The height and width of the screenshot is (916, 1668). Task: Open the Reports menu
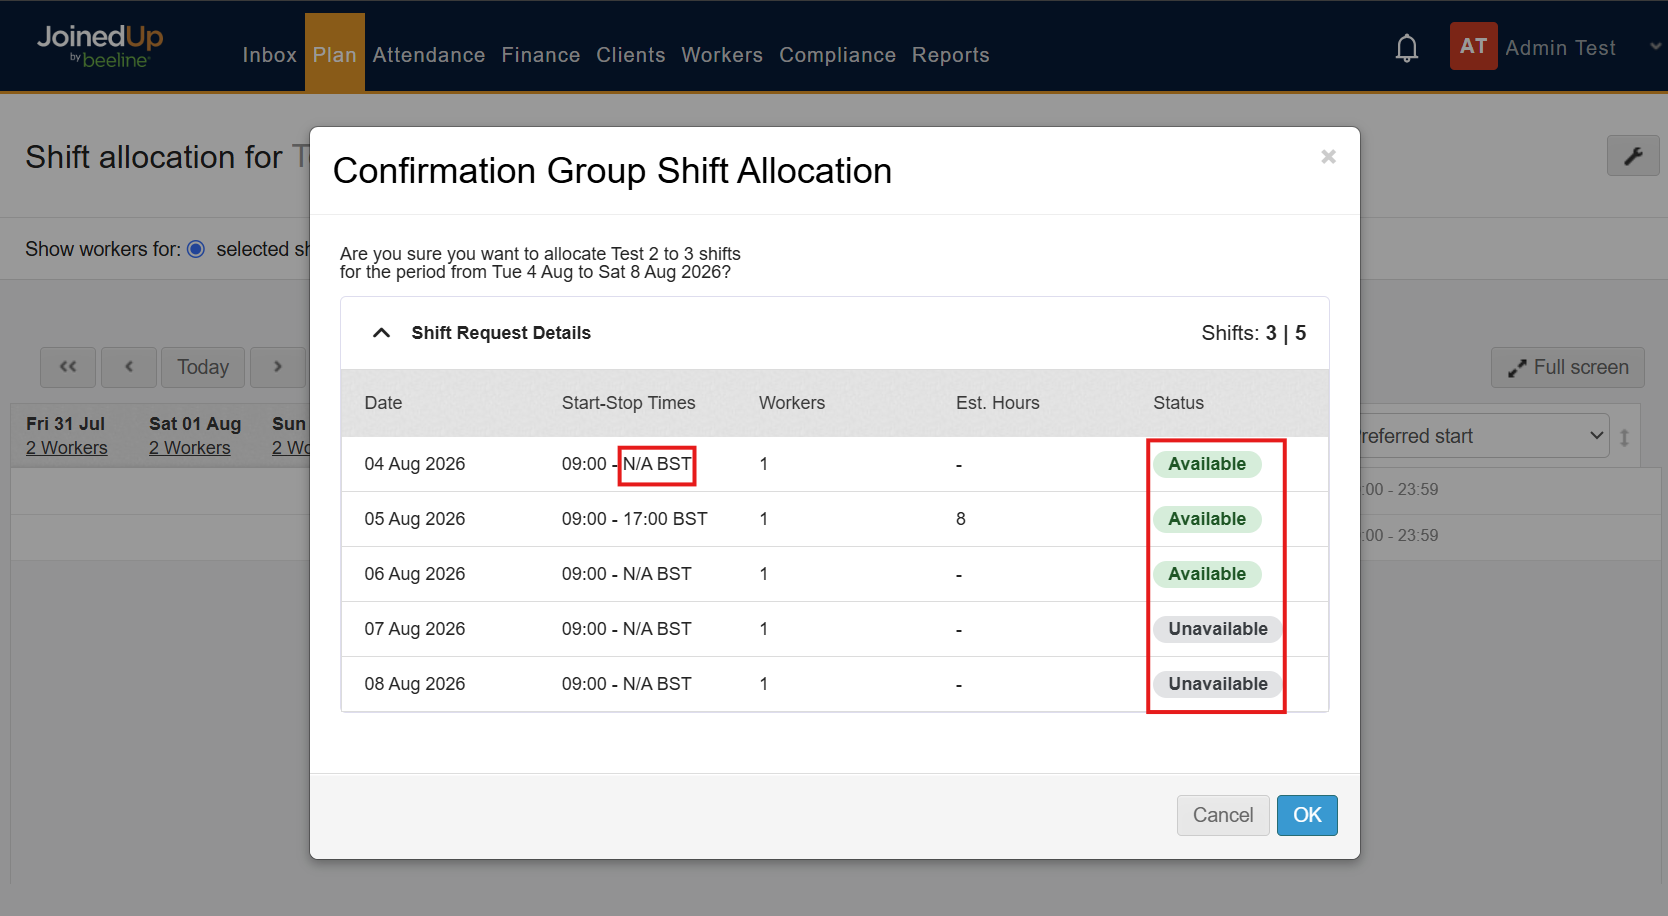951,55
